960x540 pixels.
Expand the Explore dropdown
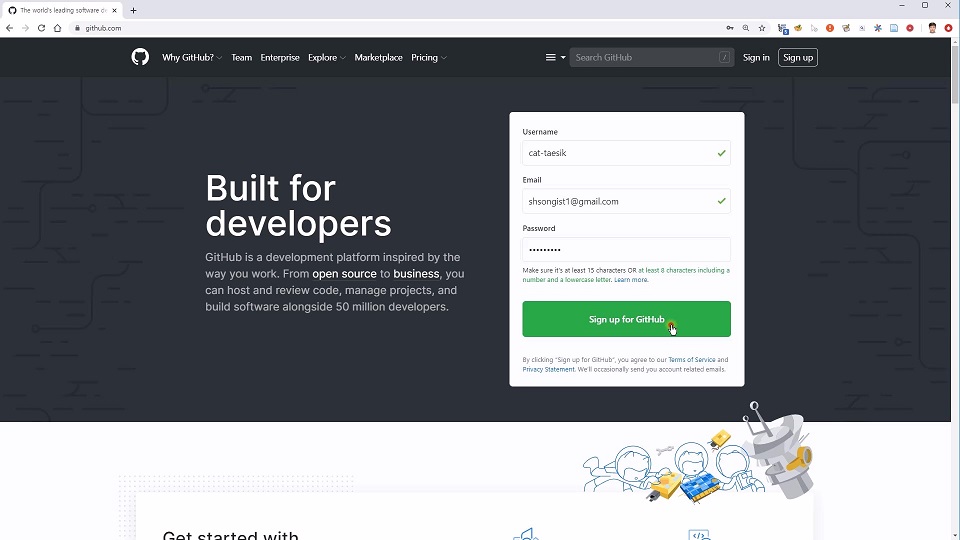click(326, 58)
